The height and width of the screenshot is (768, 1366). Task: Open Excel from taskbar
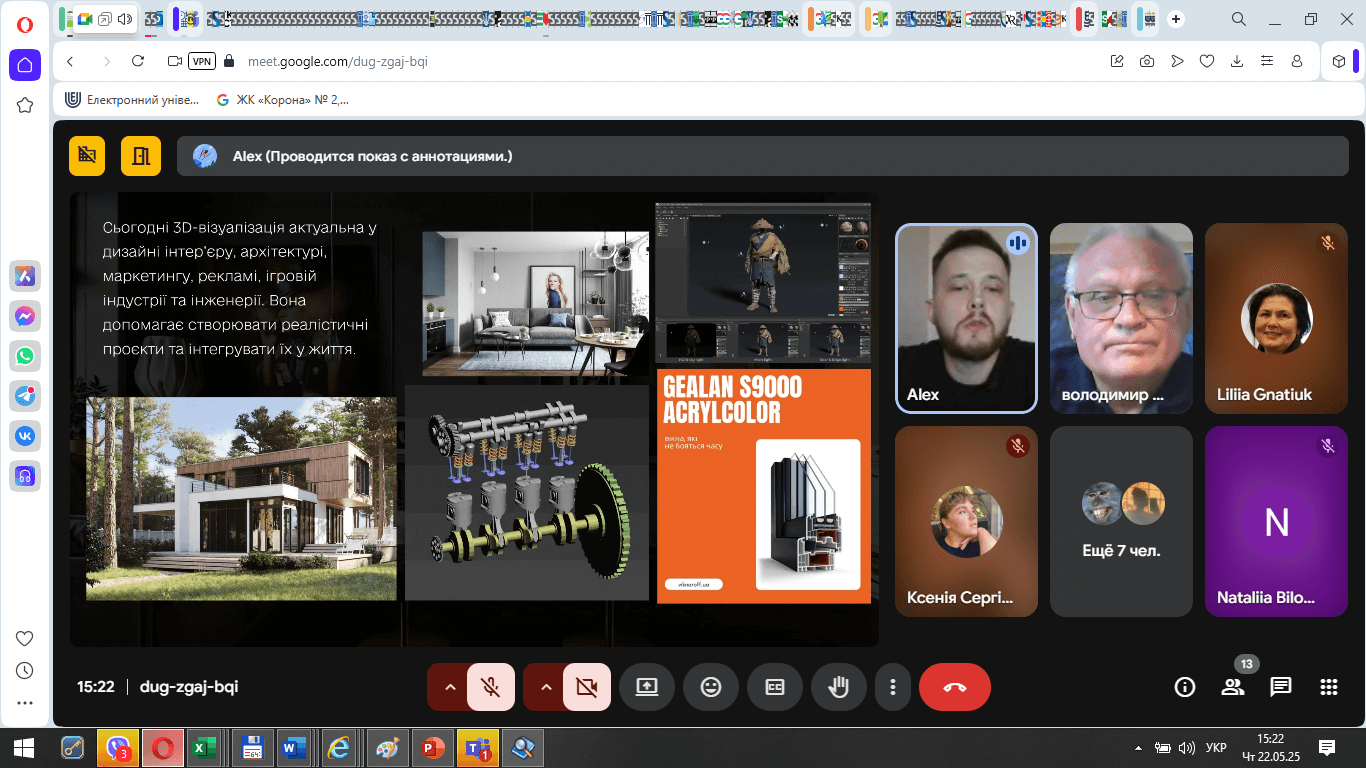click(x=204, y=748)
